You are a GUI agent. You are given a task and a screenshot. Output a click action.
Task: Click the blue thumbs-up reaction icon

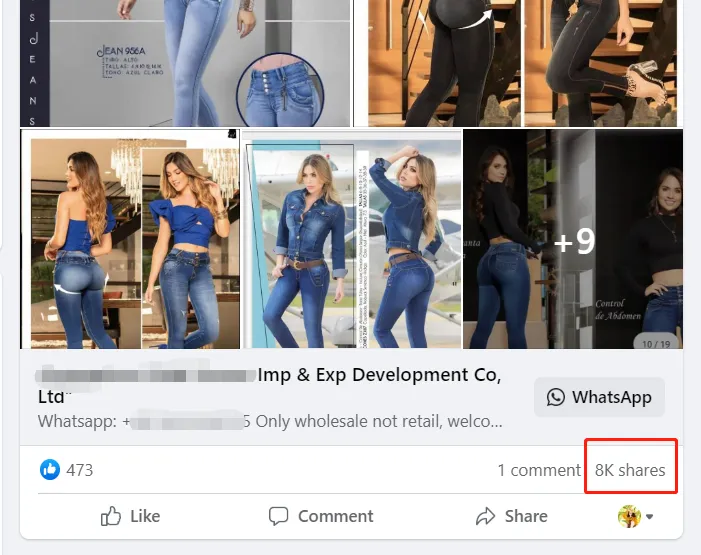click(50, 470)
